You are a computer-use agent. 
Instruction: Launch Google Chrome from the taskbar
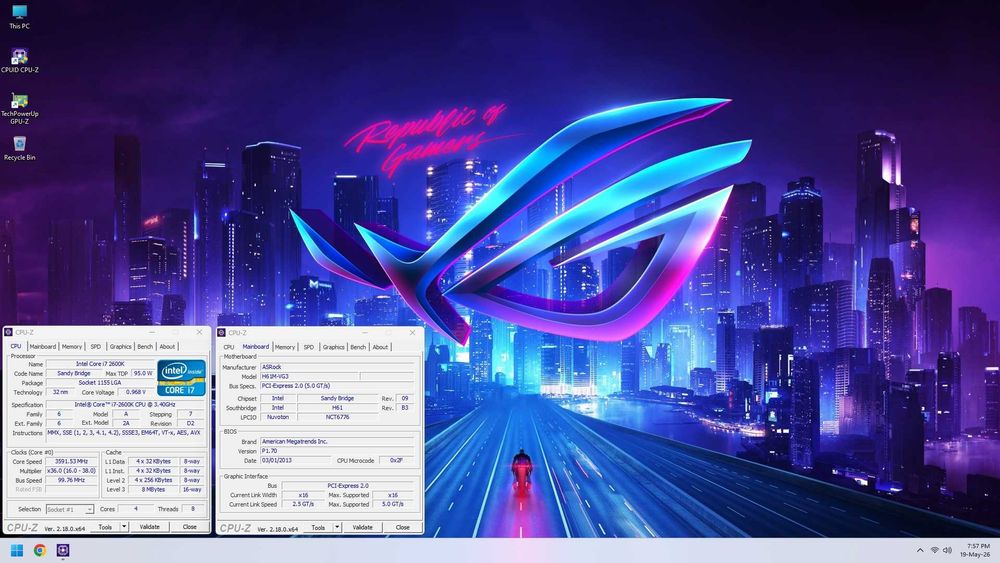40,550
